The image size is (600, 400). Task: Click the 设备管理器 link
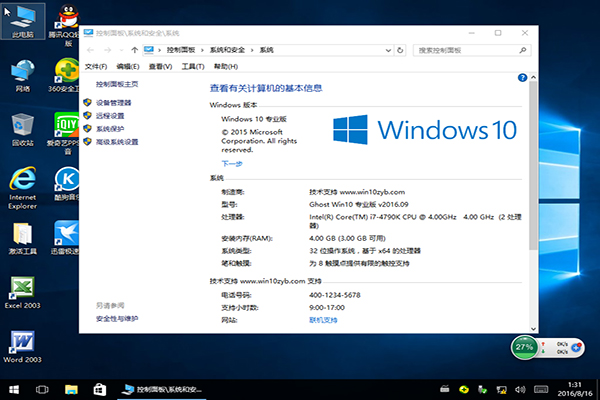[x=113, y=103]
